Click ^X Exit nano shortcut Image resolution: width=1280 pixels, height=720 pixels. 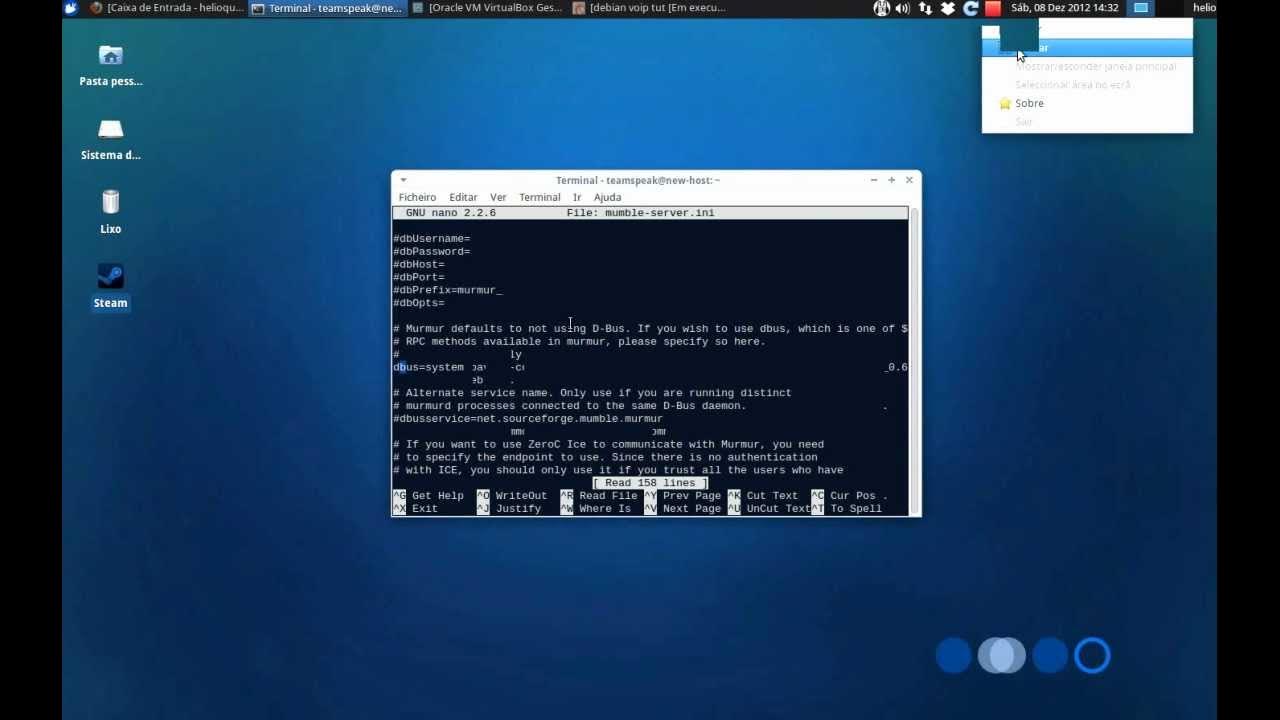click(416, 509)
